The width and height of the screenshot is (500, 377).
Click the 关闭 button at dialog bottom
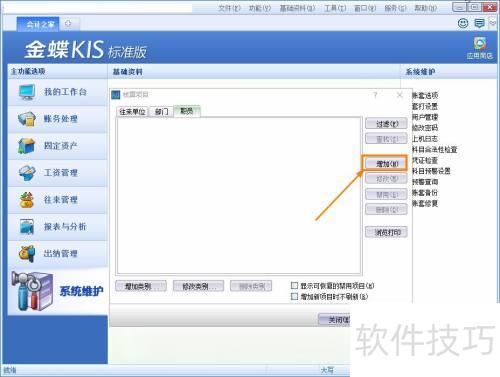tap(334, 320)
